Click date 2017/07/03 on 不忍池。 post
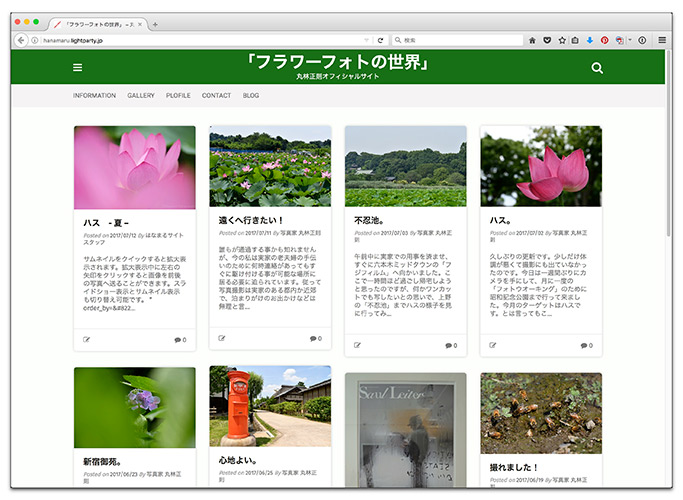The width and height of the screenshot is (683, 500). (x=394, y=233)
